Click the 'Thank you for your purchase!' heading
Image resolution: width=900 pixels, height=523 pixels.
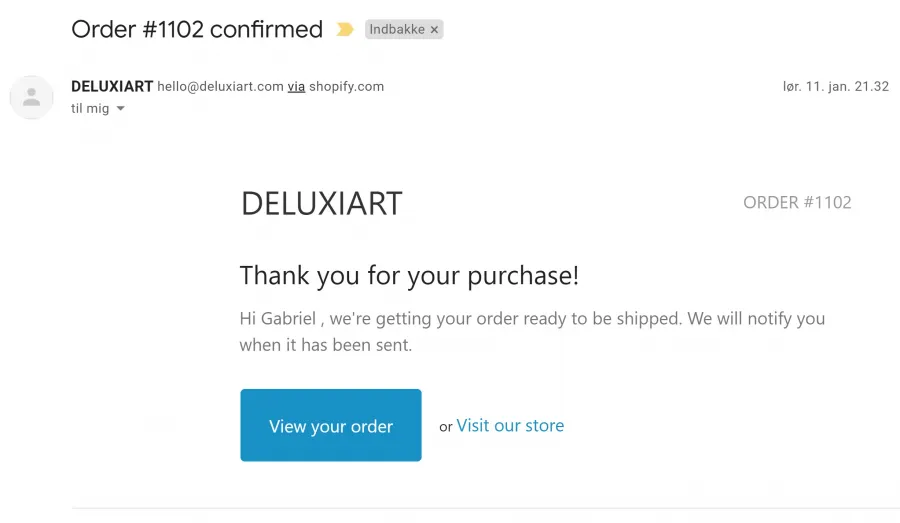(409, 276)
